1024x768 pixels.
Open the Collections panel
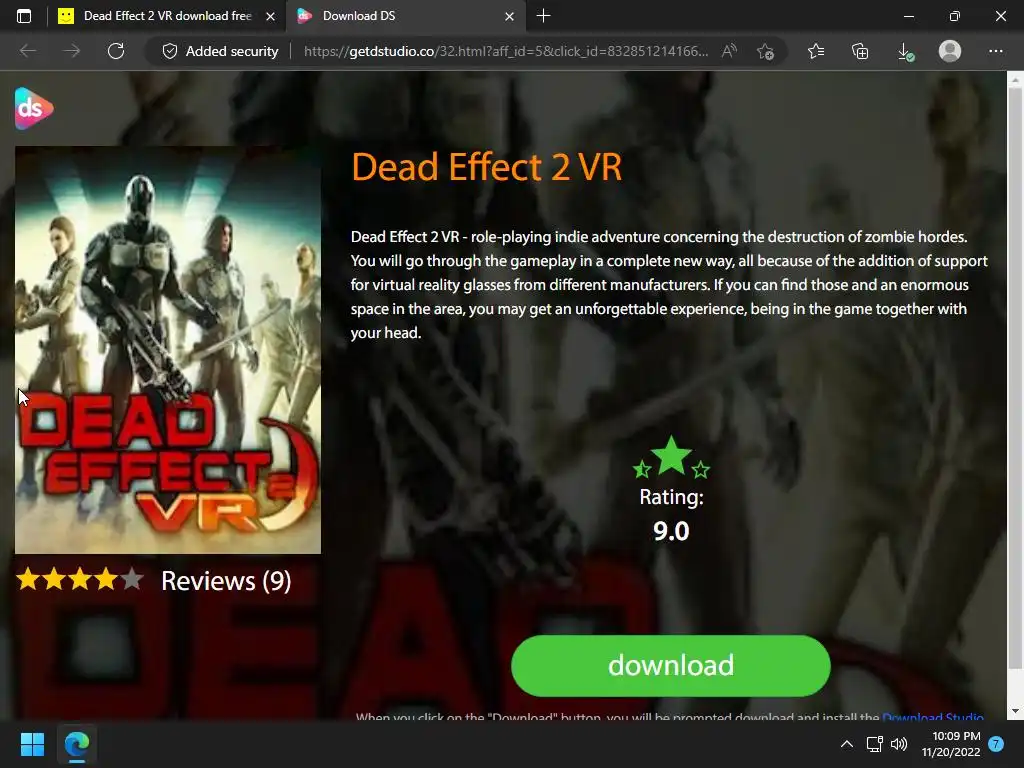tap(860, 51)
